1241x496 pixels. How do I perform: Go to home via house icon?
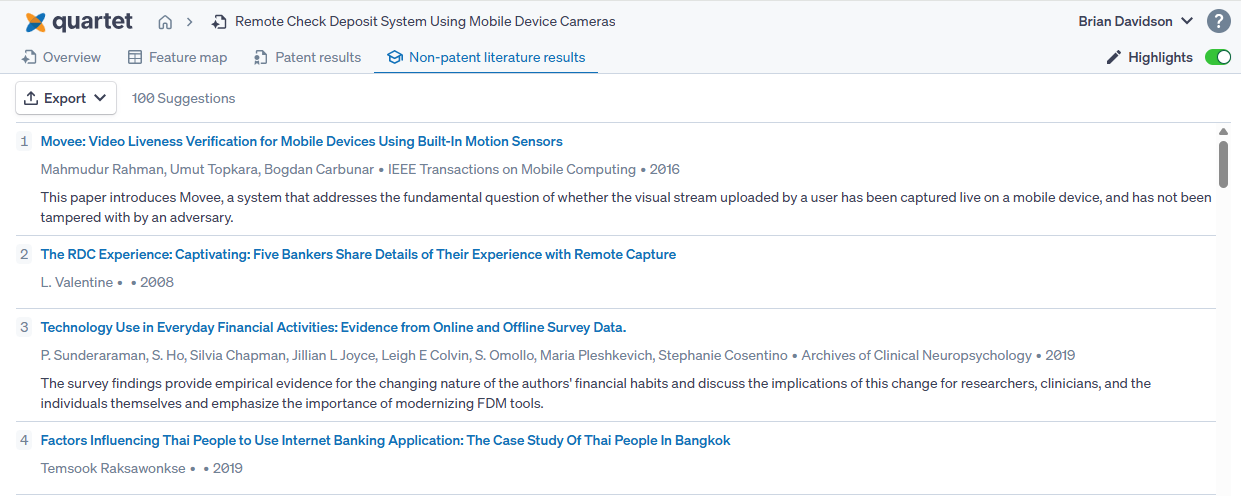165,22
